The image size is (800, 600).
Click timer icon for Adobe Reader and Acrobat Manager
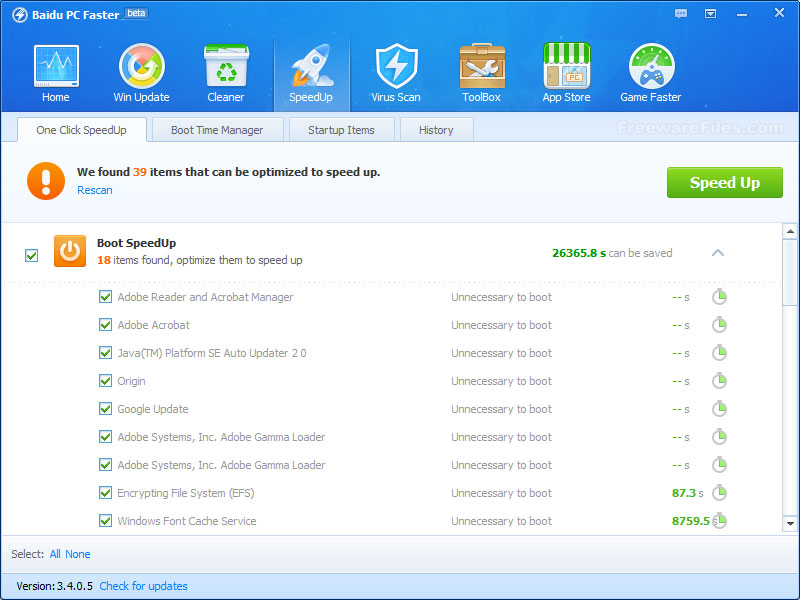719,296
